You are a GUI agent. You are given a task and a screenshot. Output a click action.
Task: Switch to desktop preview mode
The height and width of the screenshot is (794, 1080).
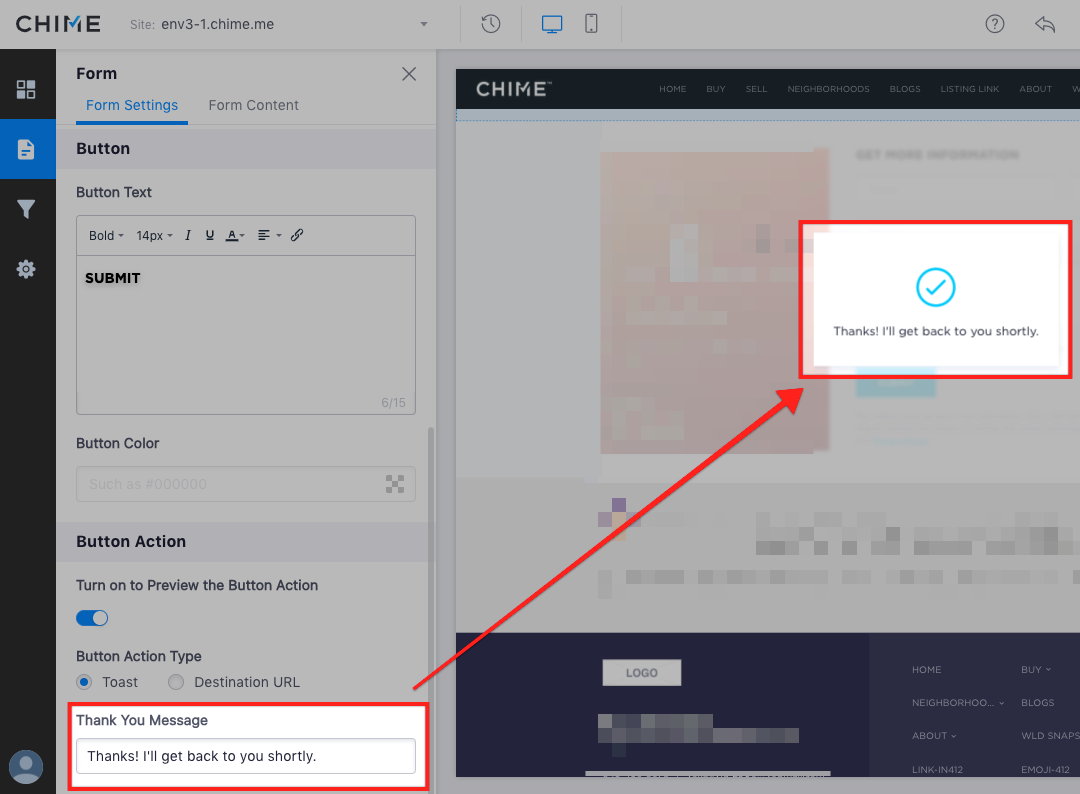[552, 24]
